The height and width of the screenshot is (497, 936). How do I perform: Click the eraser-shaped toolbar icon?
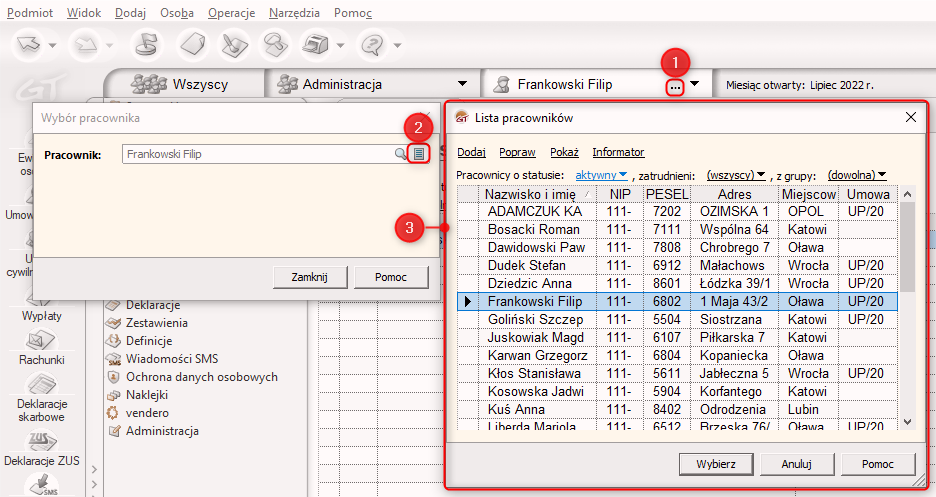pyautogui.click(x=193, y=45)
